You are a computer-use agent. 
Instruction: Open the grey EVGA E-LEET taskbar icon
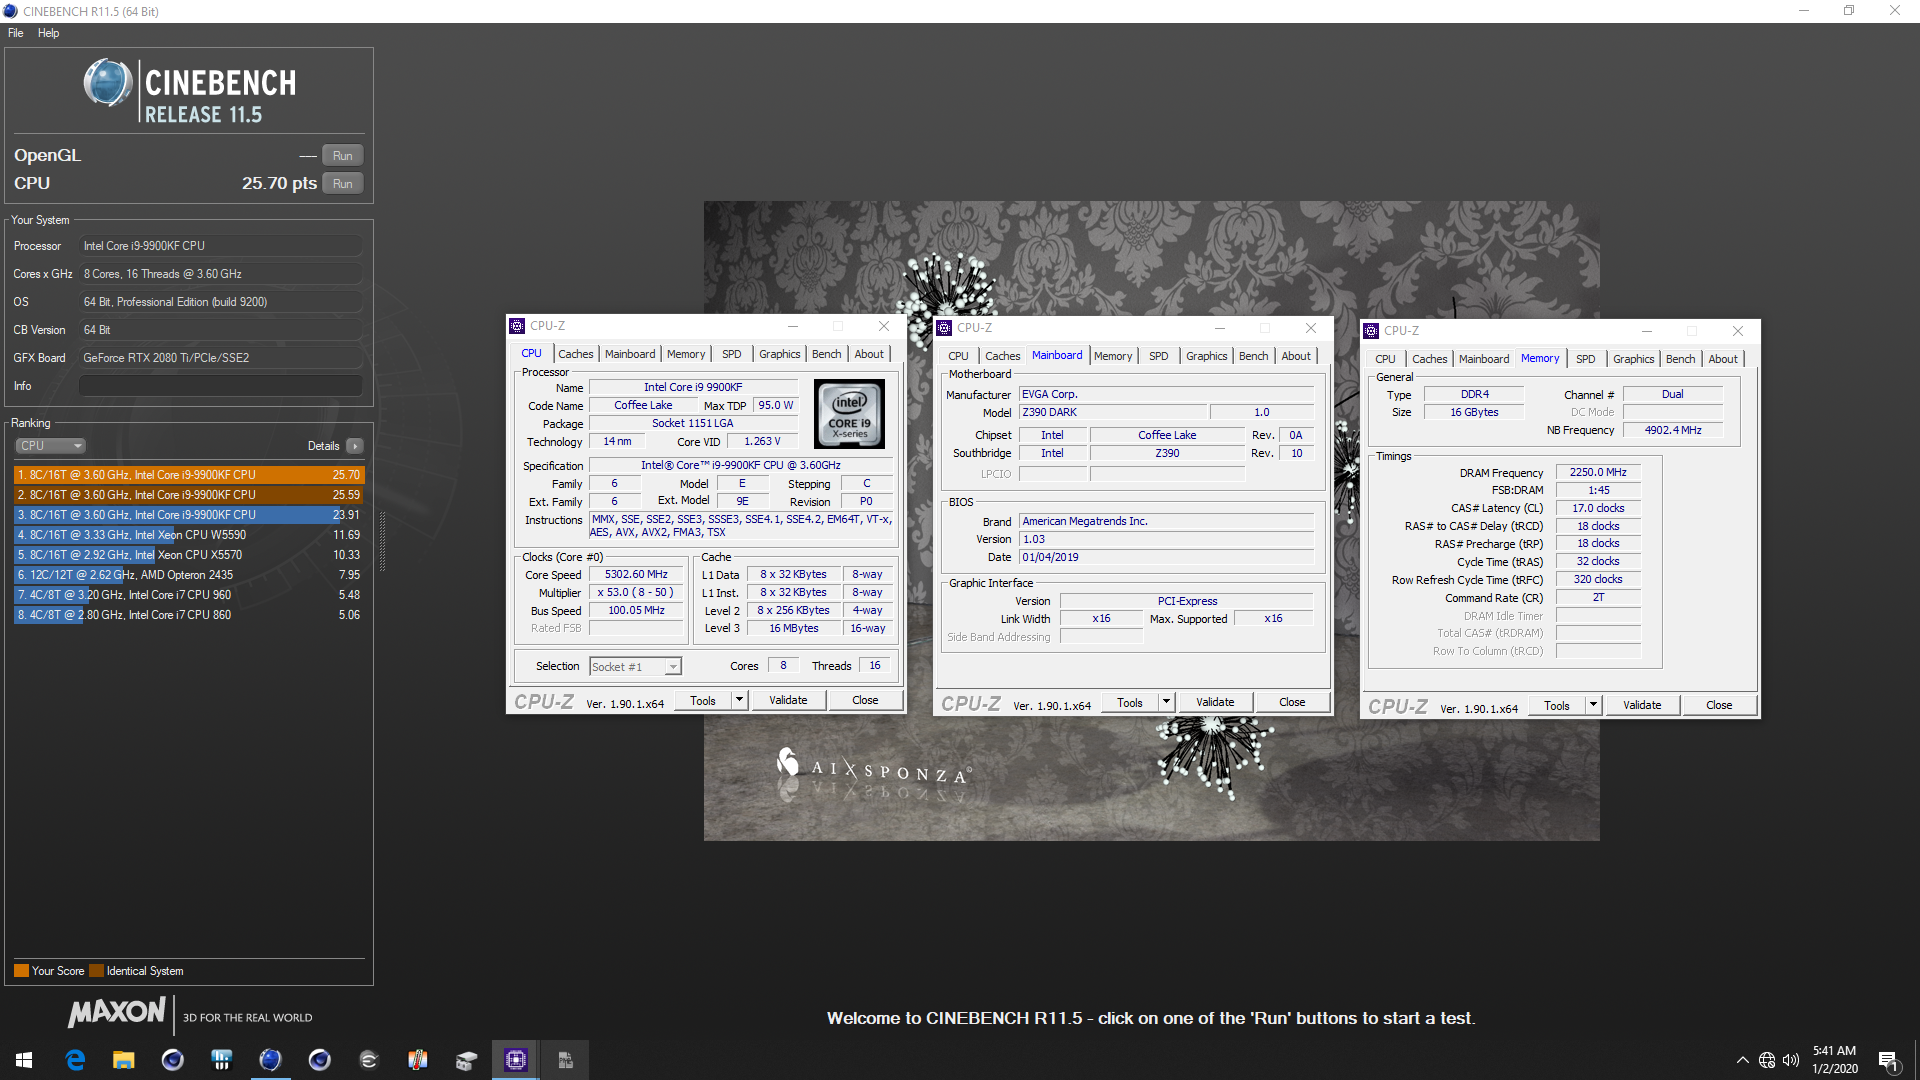pyautogui.click(x=368, y=1060)
